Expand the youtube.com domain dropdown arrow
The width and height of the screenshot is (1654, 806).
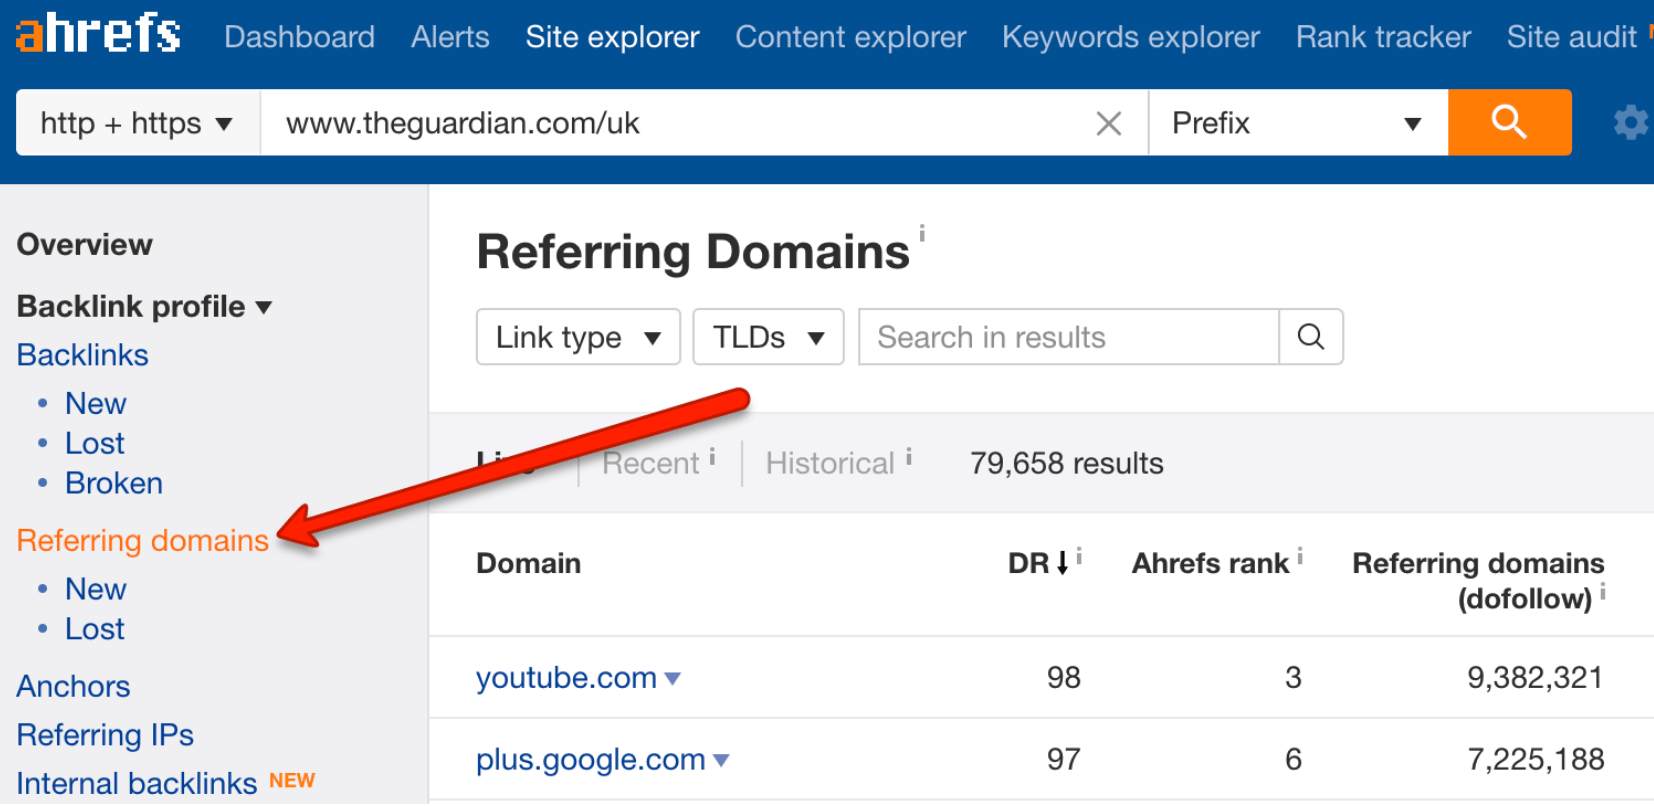tap(673, 679)
